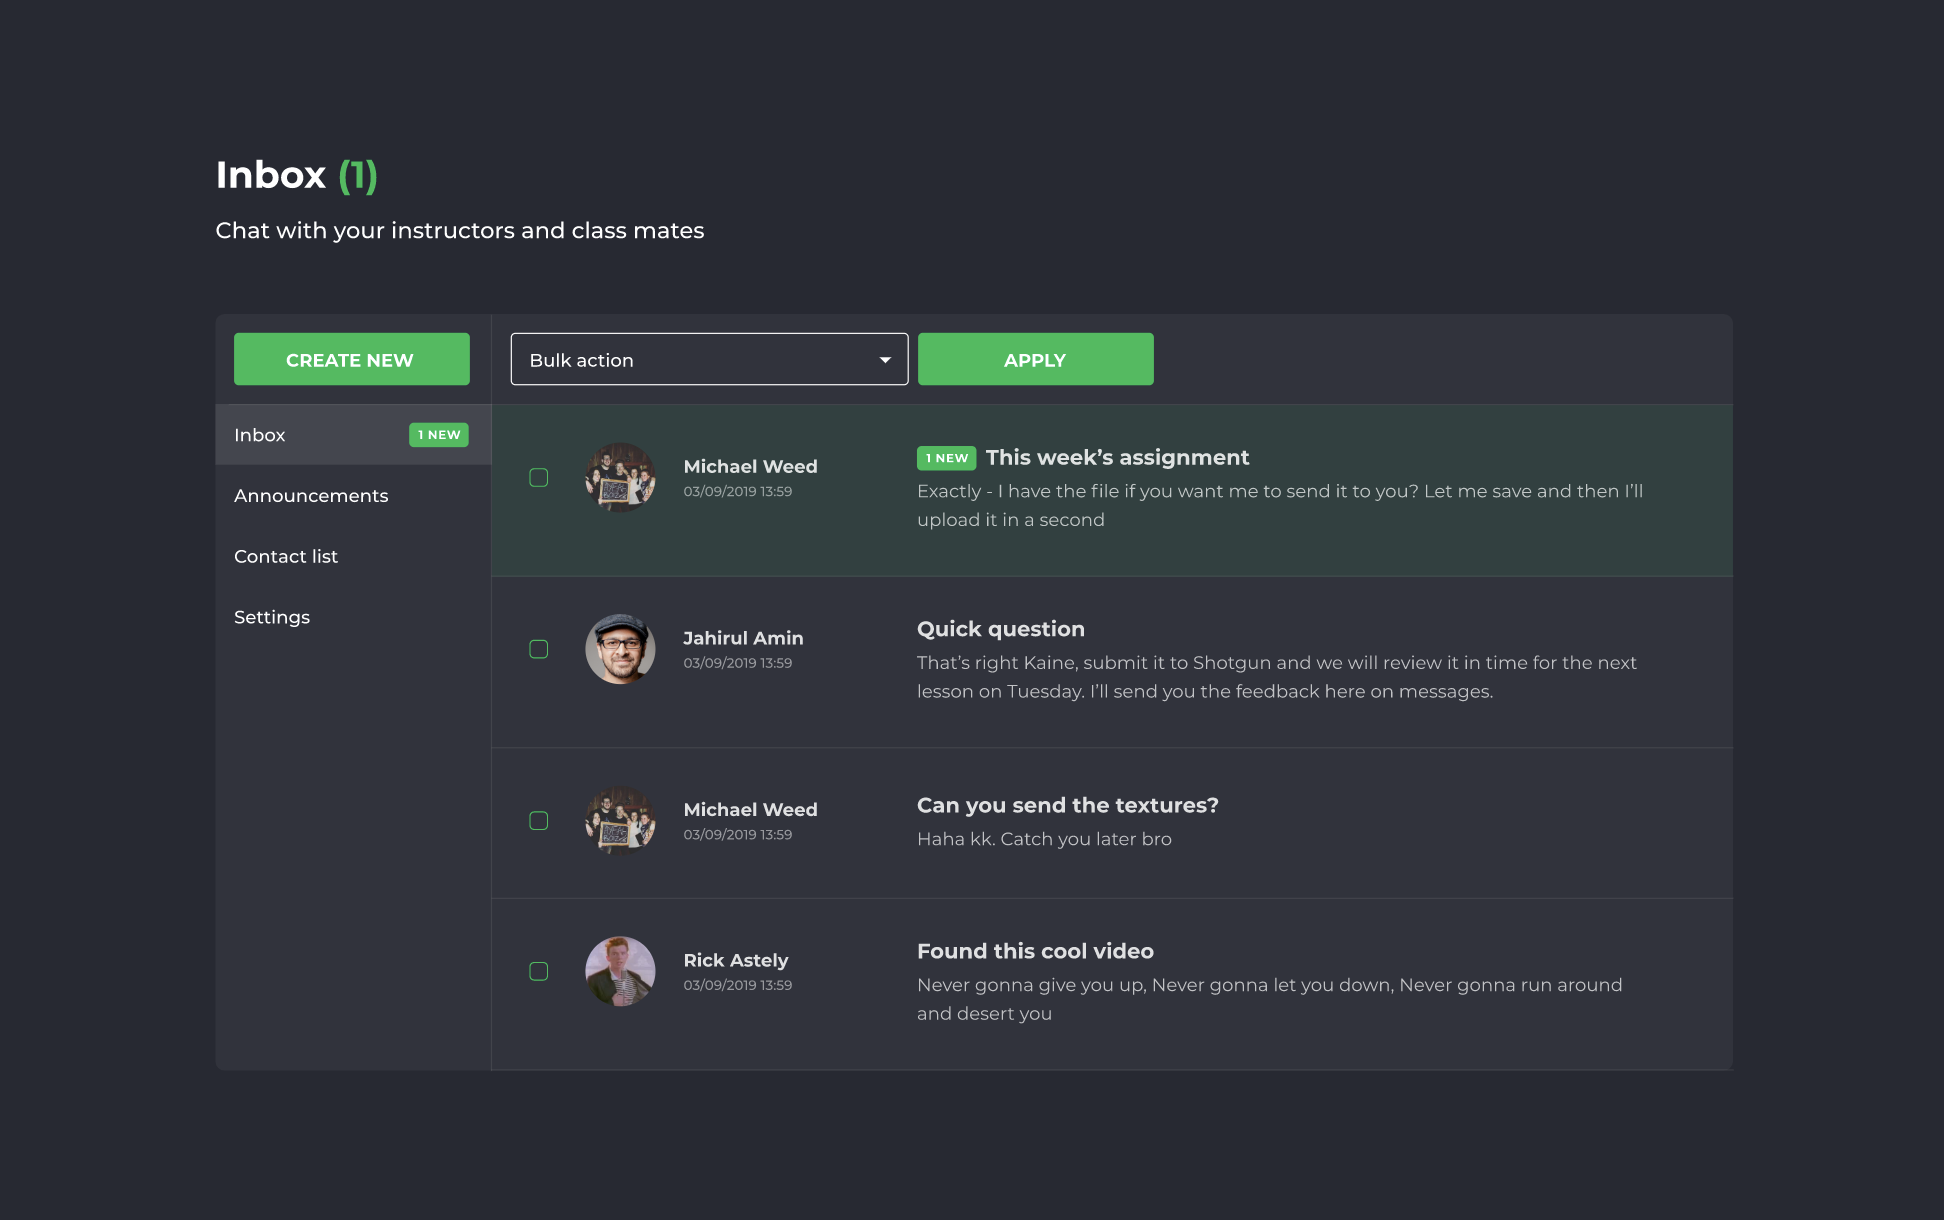Go to Announcements in the sidebar

[x=311, y=496]
